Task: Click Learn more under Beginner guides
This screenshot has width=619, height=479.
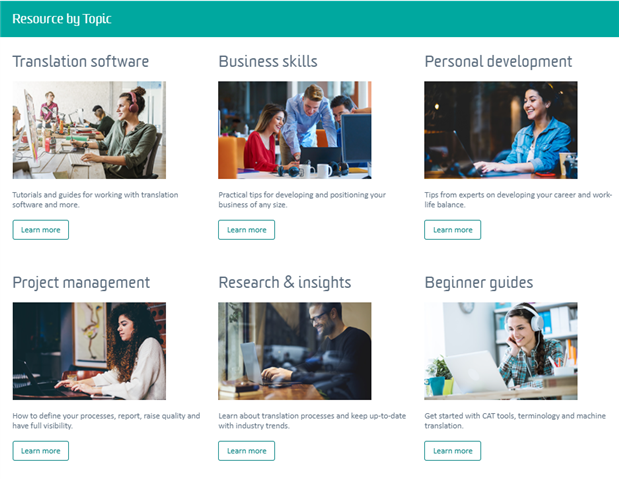Action: [452, 451]
